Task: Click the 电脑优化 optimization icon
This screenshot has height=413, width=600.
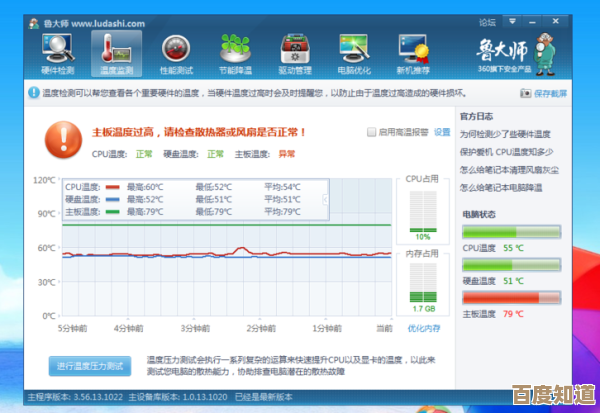Action: point(354,52)
